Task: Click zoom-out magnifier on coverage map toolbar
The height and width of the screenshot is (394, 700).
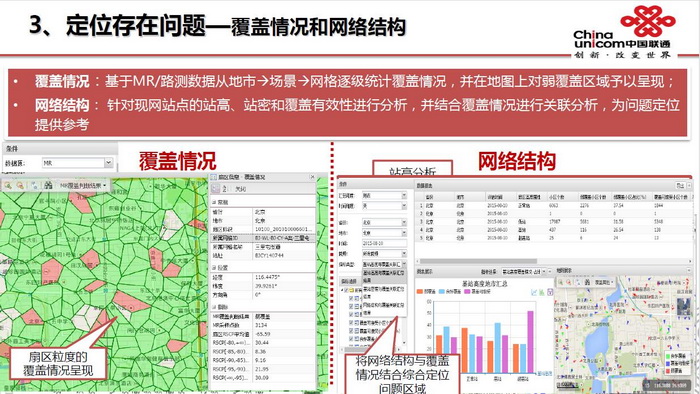Action: [x=20, y=185]
